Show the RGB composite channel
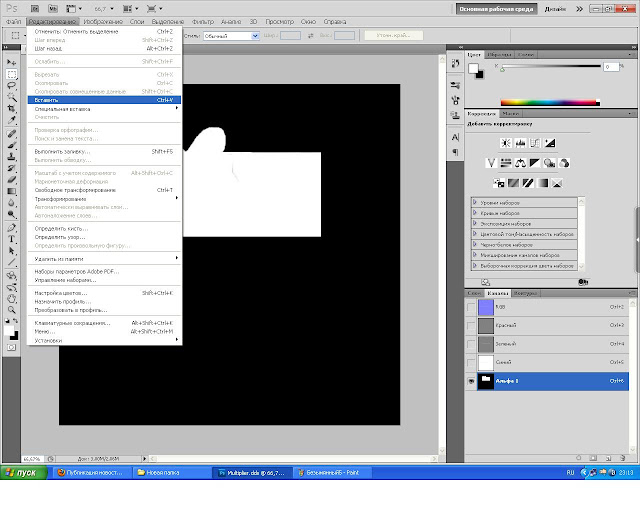 [471, 307]
